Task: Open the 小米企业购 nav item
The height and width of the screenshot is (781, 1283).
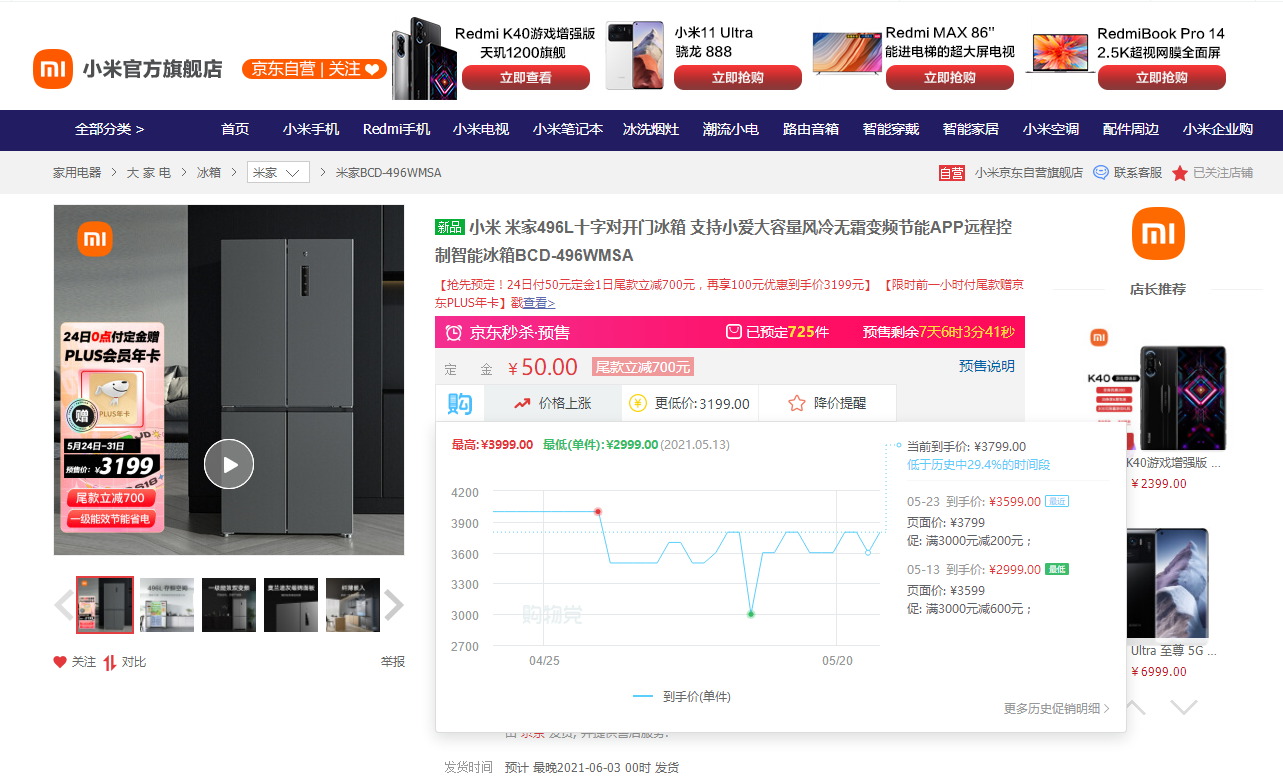Action: [1218, 130]
